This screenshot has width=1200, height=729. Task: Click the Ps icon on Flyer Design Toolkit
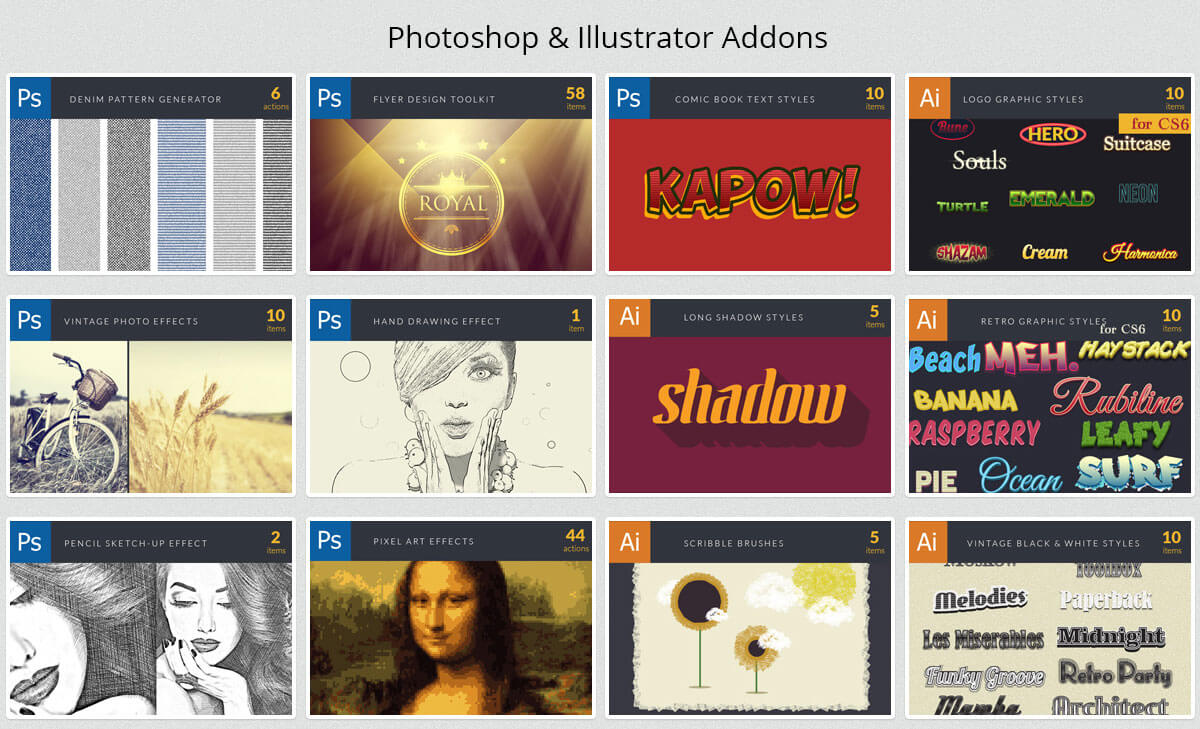(329, 98)
